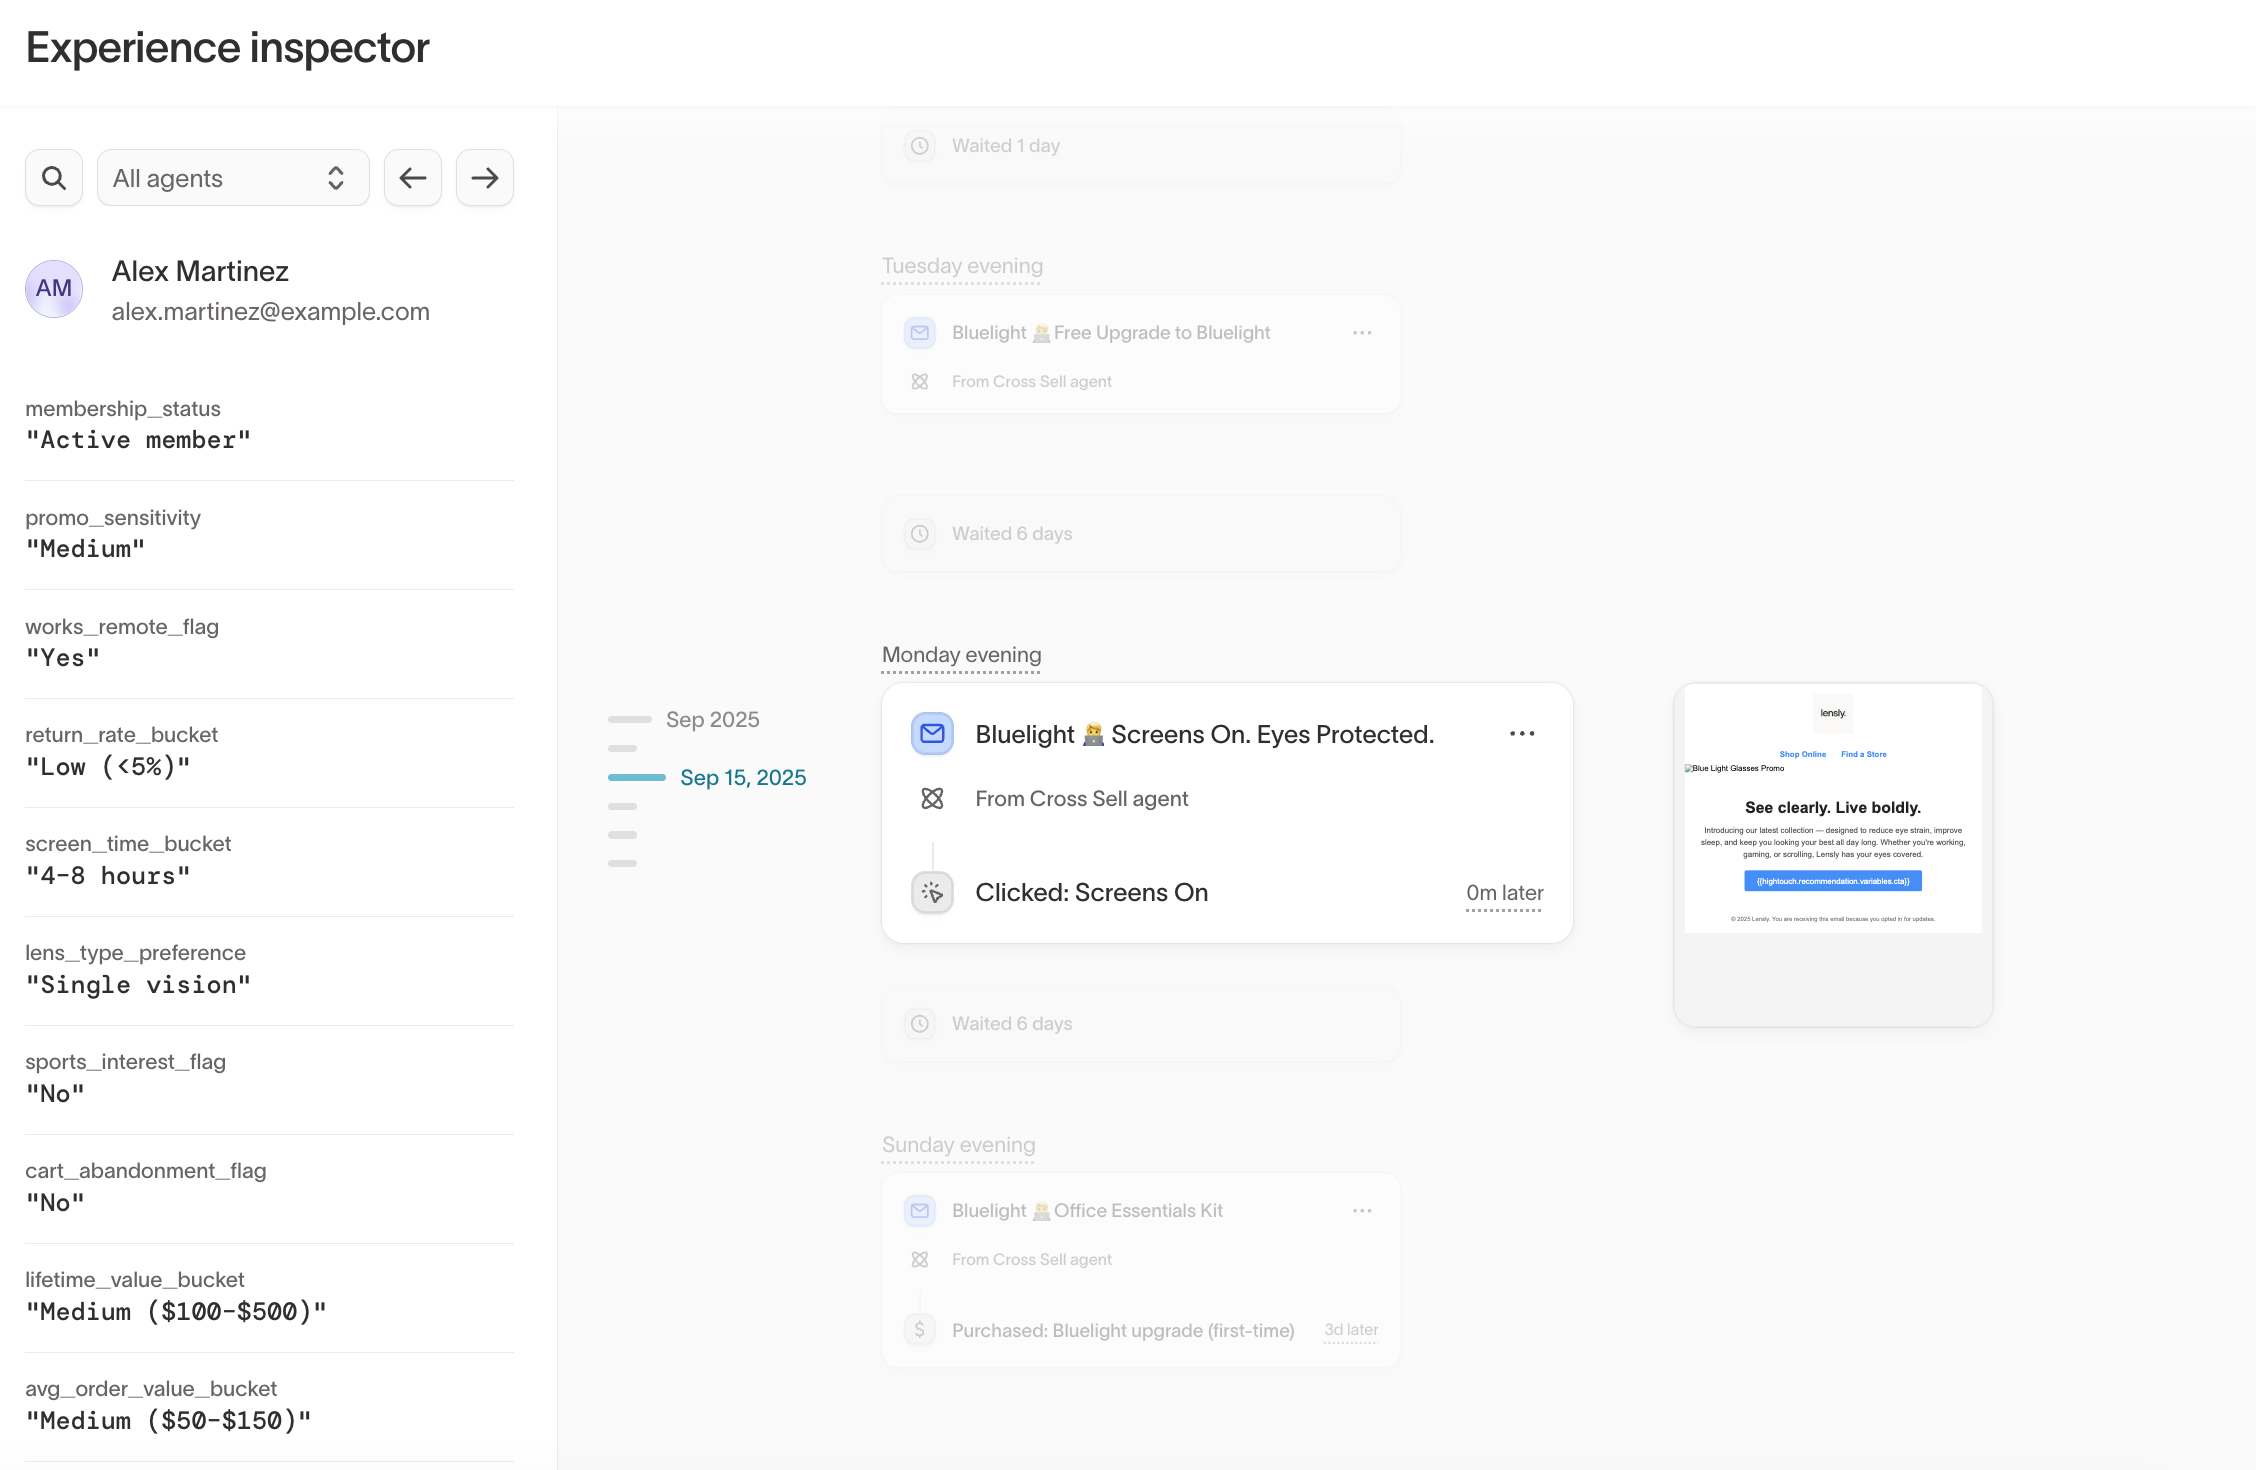The width and height of the screenshot is (2256, 1470).
Task: Click membership_status value "Active member"
Action: [x=138, y=440]
